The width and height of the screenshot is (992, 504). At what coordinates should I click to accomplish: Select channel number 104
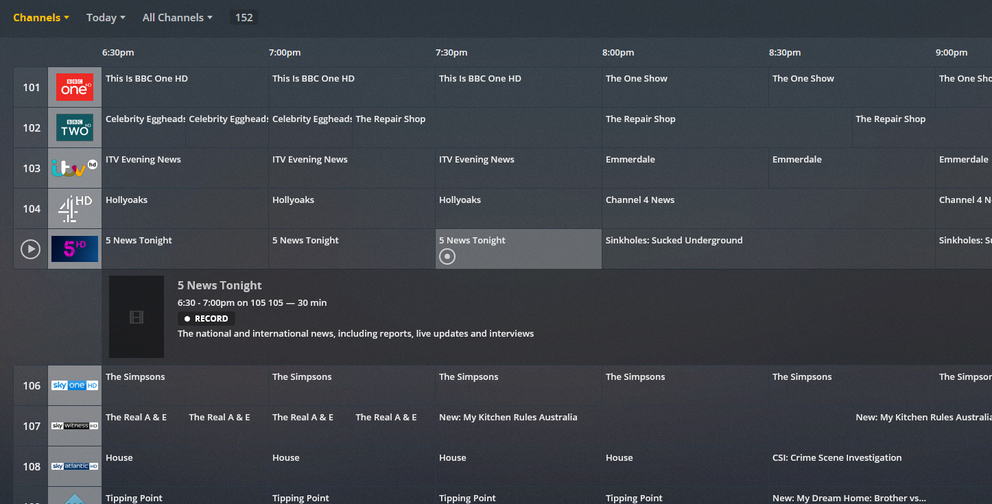tap(31, 209)
